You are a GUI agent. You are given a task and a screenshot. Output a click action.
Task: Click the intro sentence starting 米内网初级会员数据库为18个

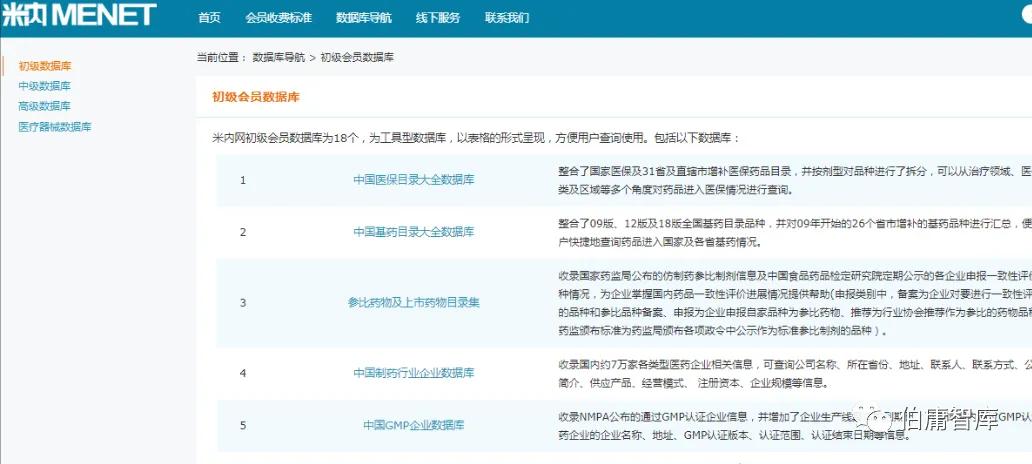click(477, 139)
